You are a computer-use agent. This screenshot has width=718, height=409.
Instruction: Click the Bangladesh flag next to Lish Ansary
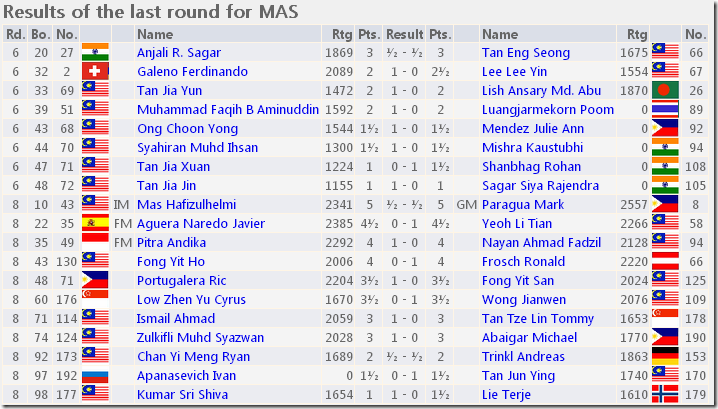pyautogui.click(x=666, y=90)
